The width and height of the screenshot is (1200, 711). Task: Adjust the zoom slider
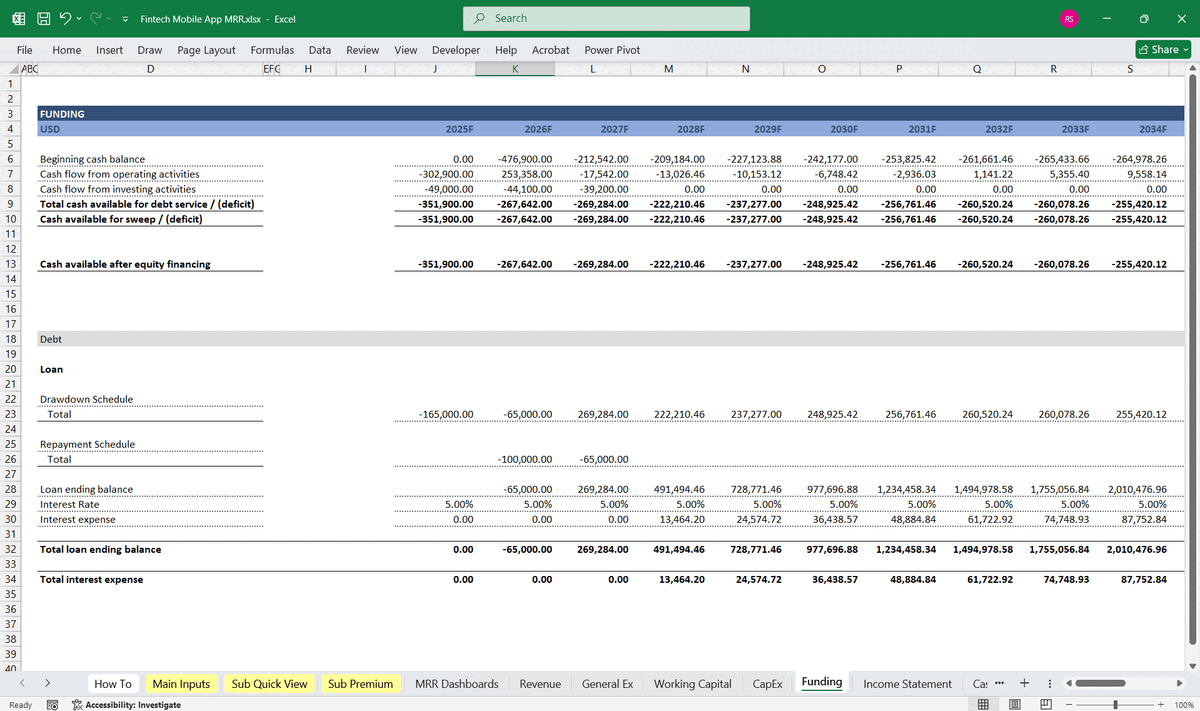1116,704
